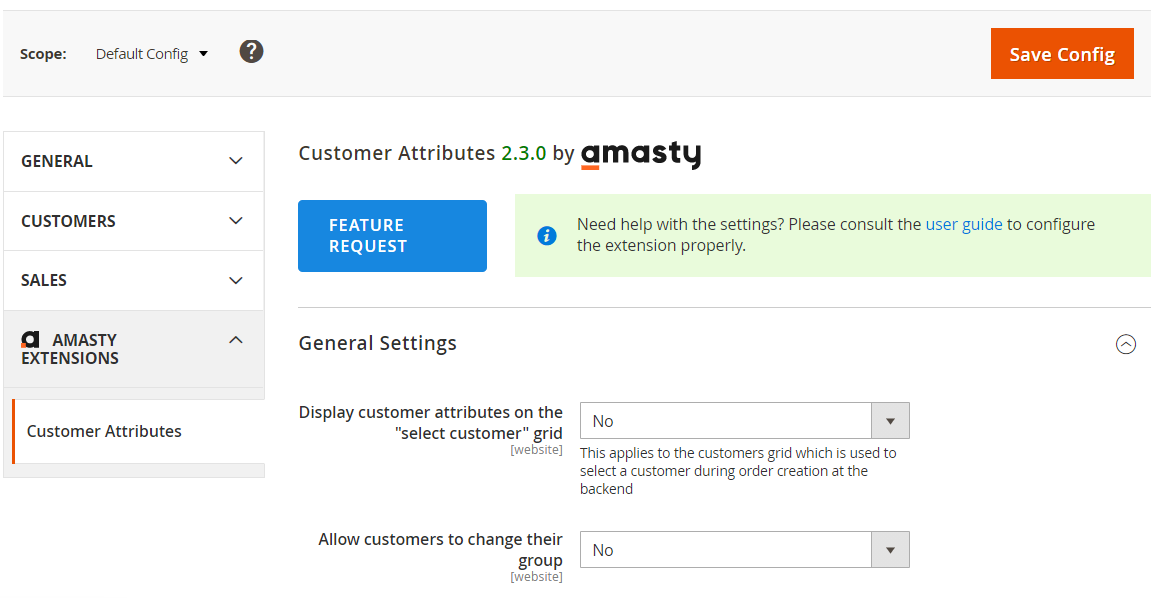Click the Amasty logo in the heading
1159x598 pixels.
[x=641, y=155]
